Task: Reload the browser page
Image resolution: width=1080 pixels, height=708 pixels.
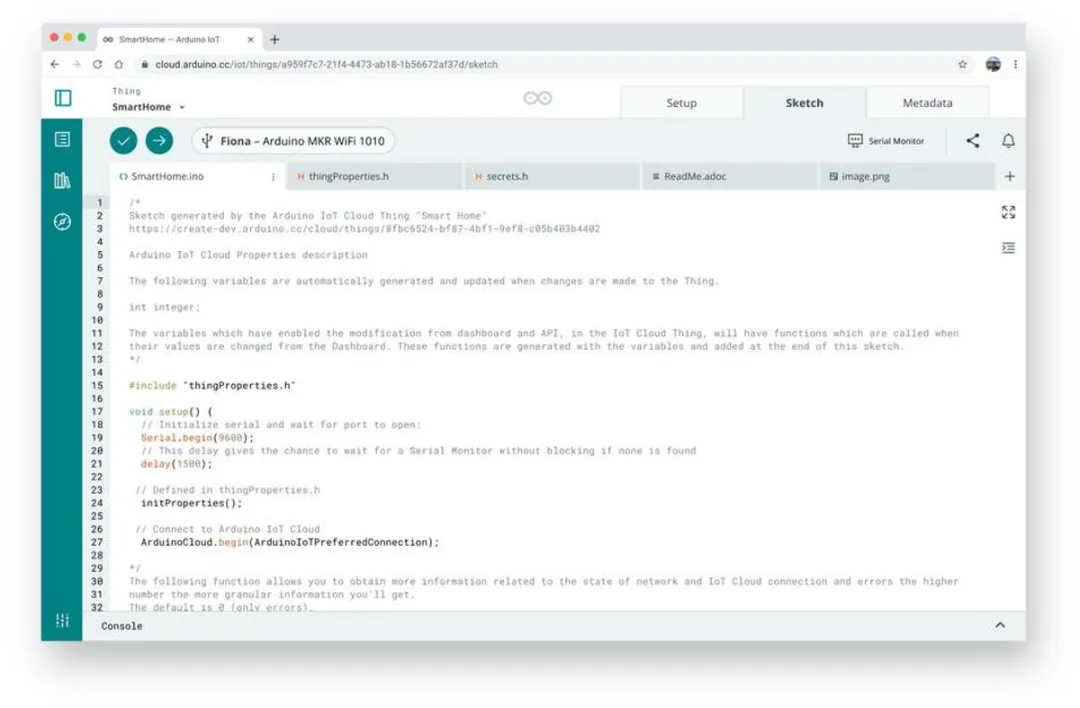Action: click(x=97, y=64)
